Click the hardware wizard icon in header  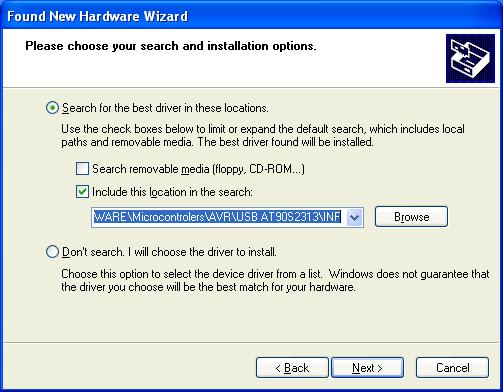click(470, 58)
